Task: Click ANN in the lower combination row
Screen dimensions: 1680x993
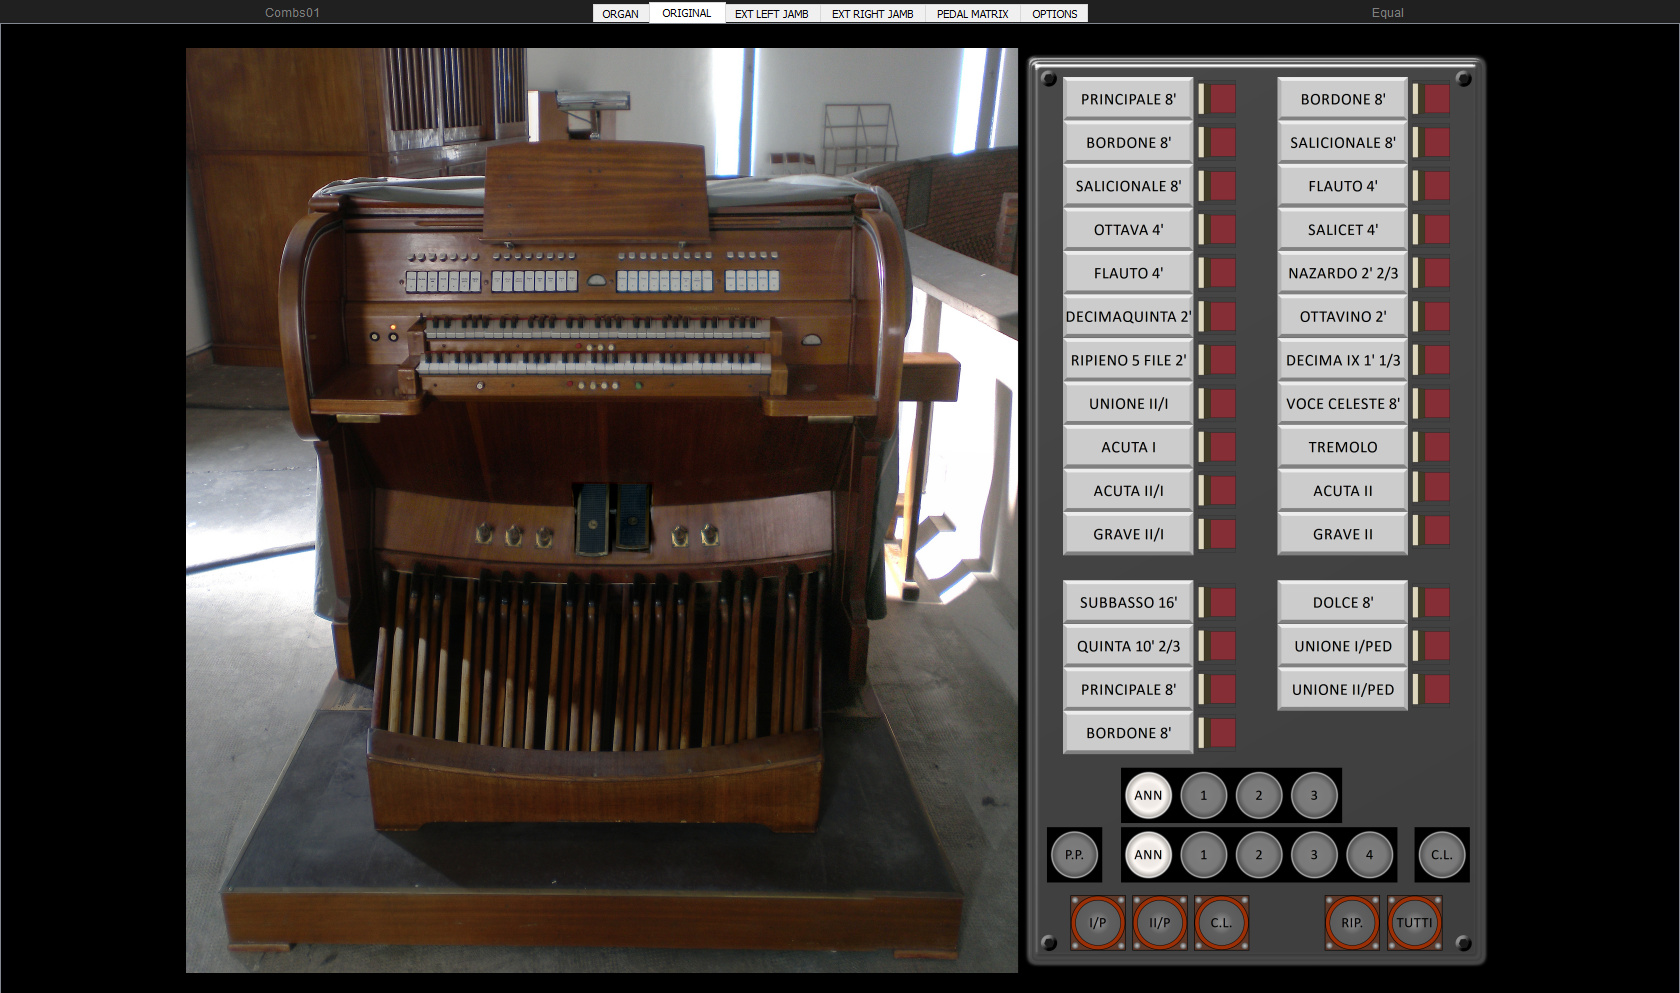Action: [1148, 854]
